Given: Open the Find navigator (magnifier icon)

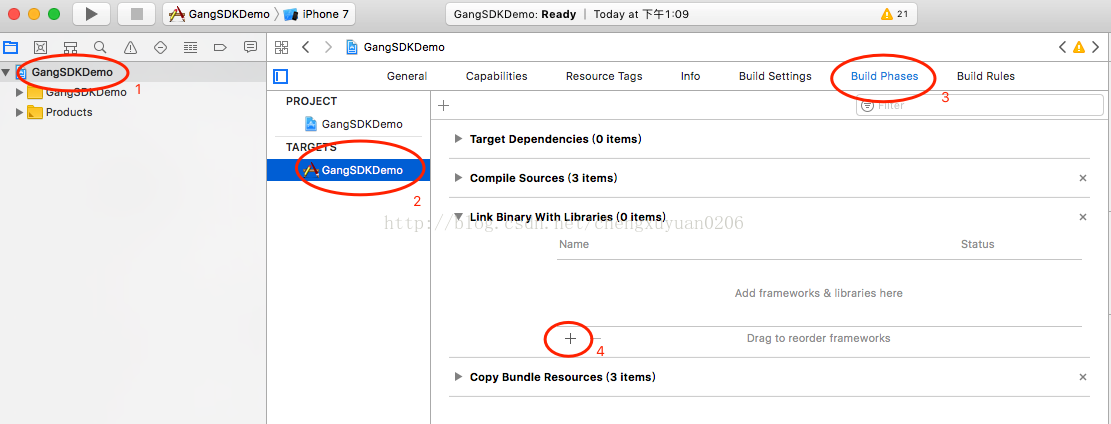Looking at the screenshot, I should pyautogui.click(x=100, y=47).
